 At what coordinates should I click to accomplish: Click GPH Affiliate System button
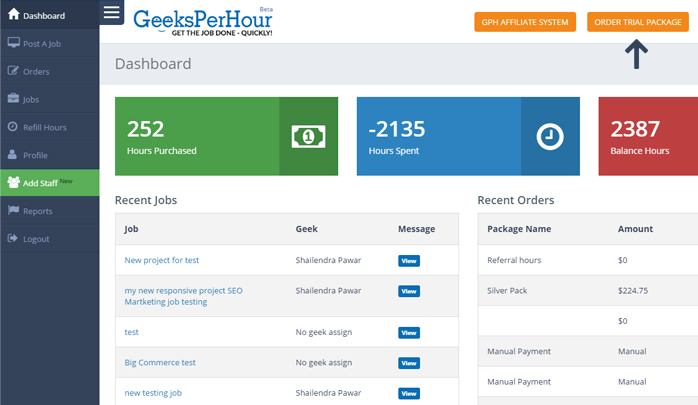(x=525, y=22)
